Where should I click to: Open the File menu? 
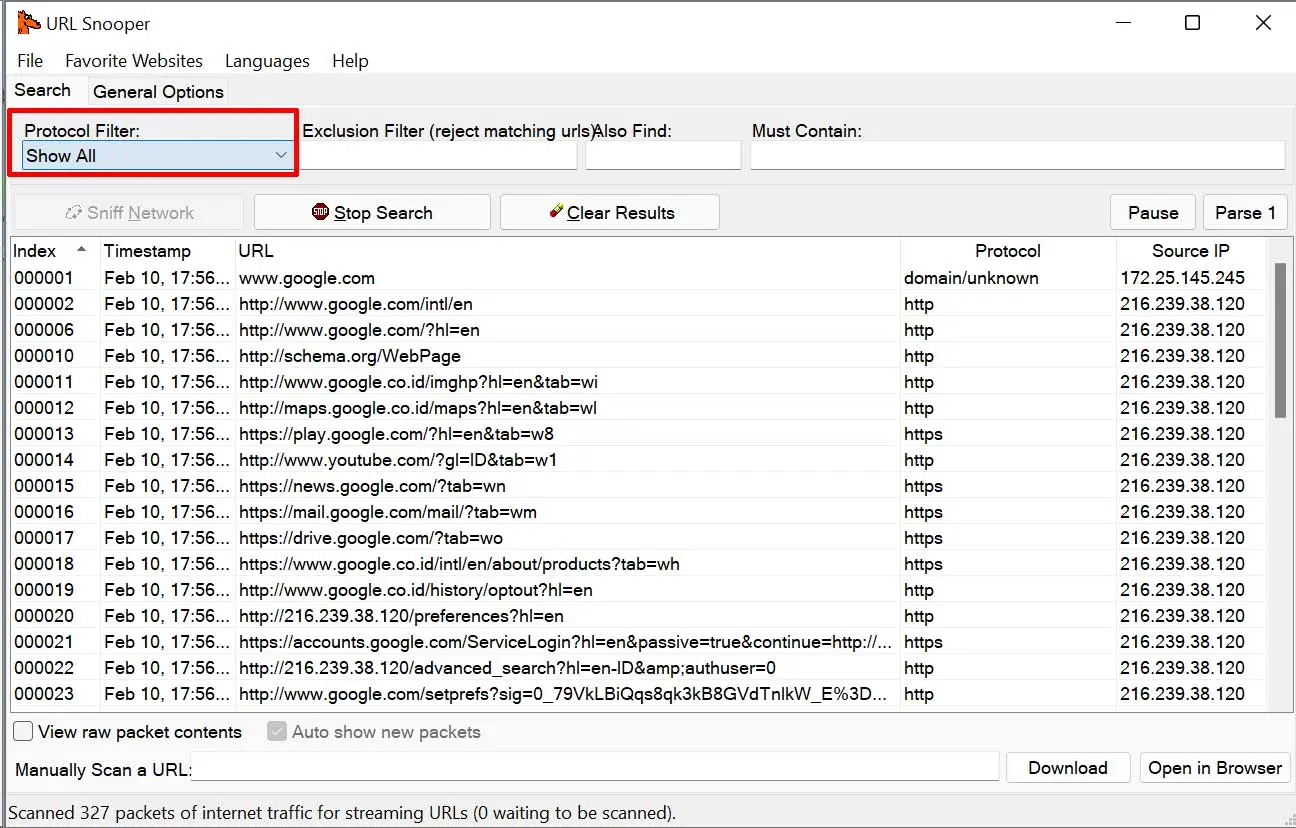(30, 61)
